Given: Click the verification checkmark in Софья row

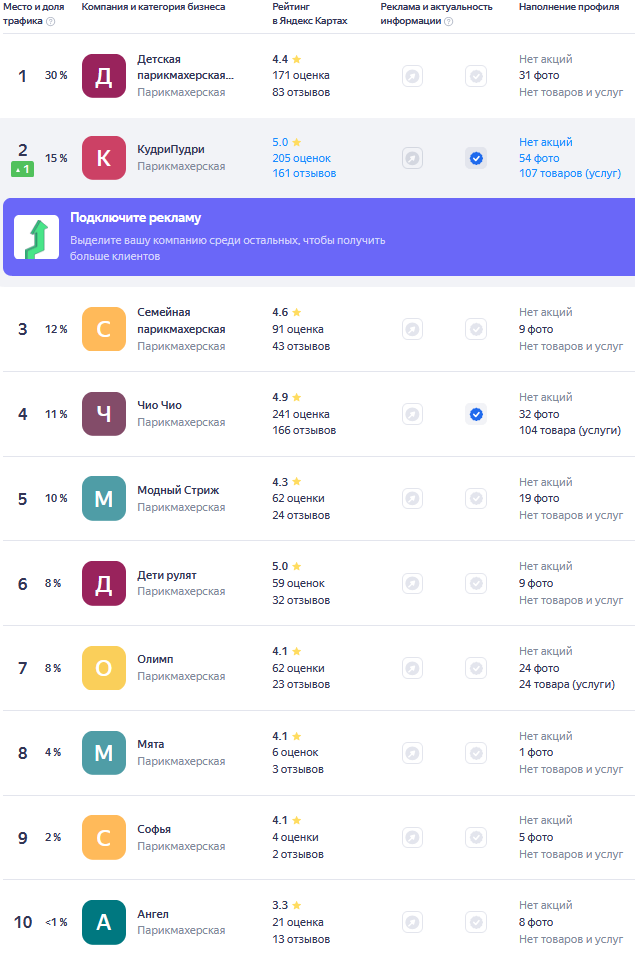Looking at the screenshot, I should tap(476, 838).
